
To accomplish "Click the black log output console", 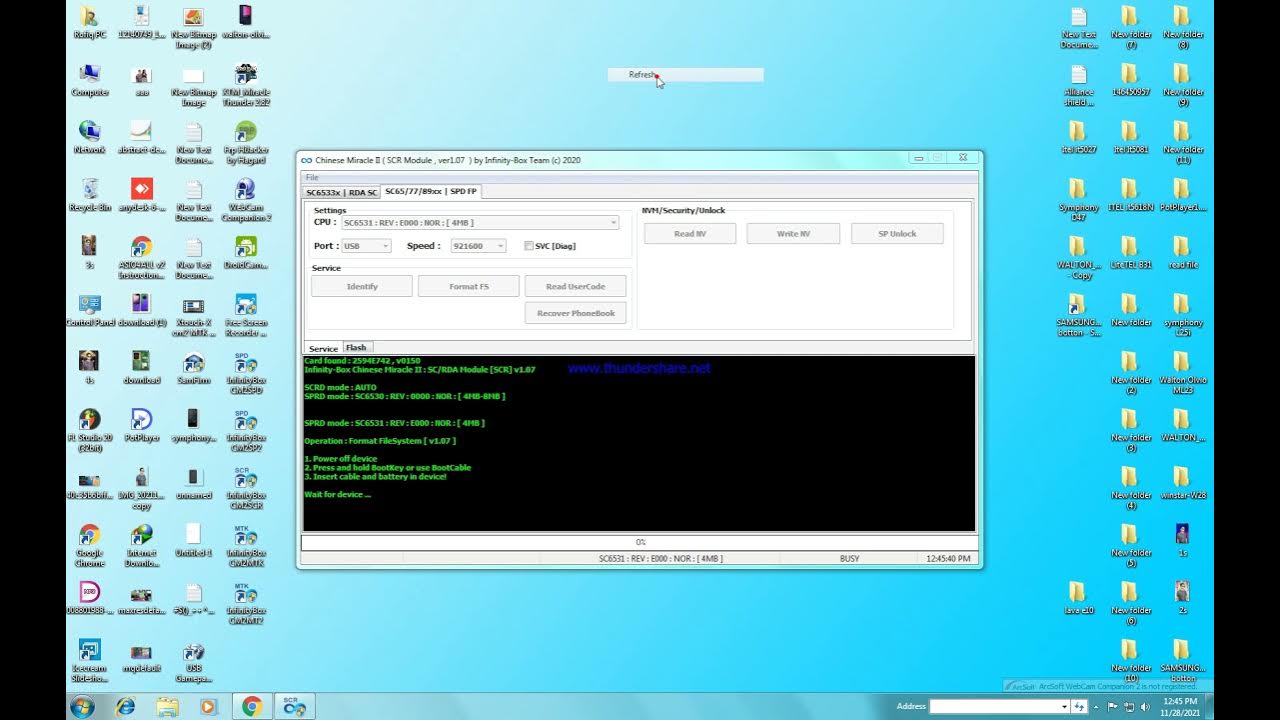I will click(639, 443).
